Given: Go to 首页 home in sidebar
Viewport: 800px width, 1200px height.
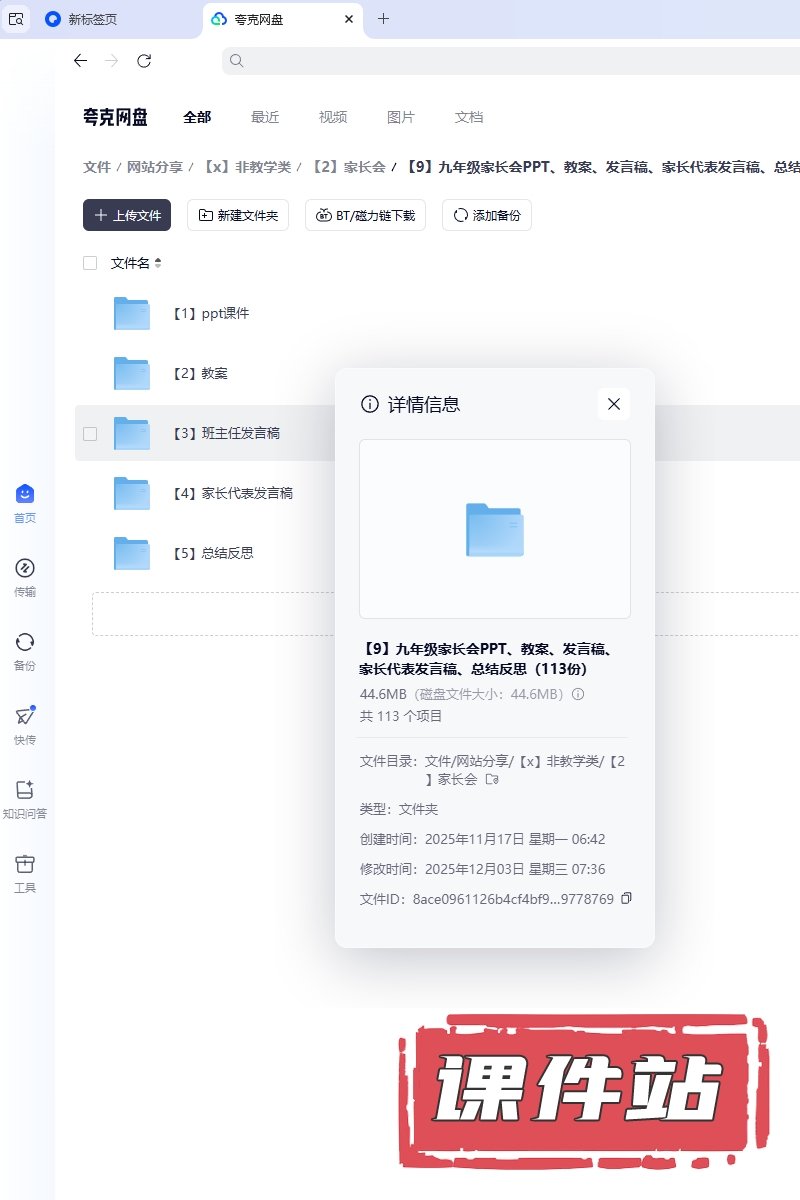Looking at the screenshot, I should pyautogui.click(x=25, y=495).
